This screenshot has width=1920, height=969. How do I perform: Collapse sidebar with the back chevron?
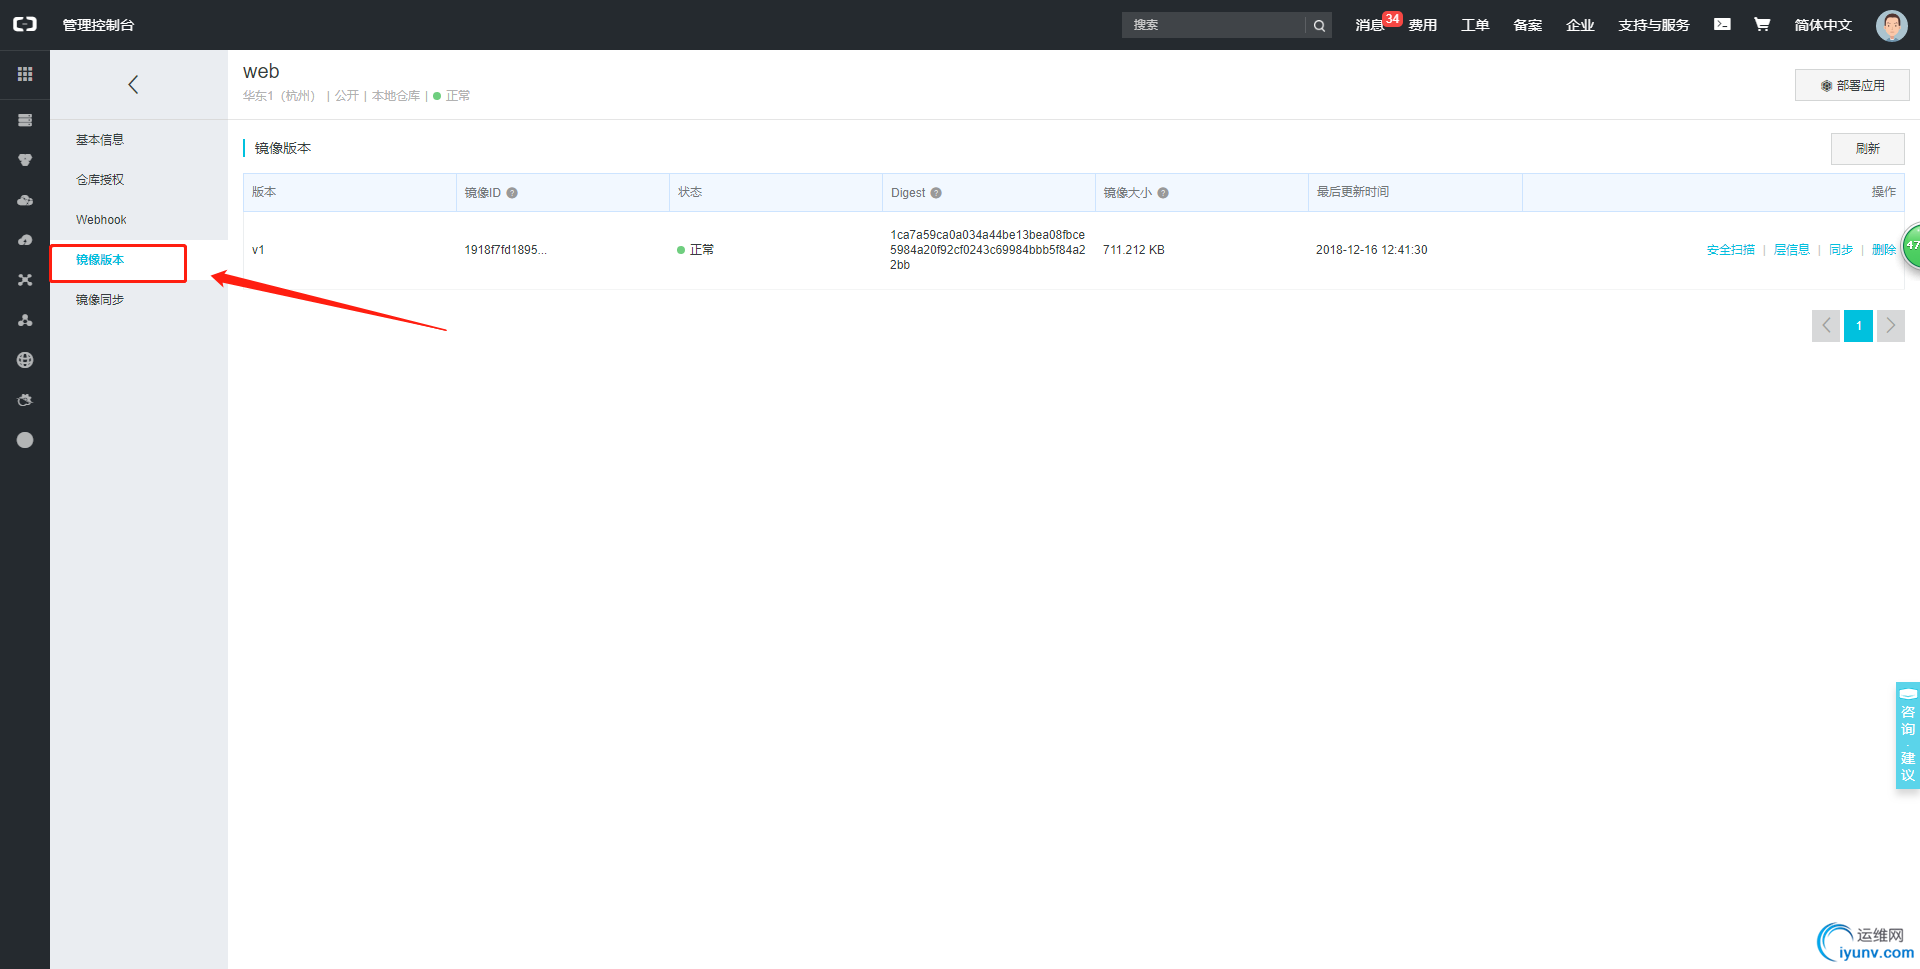[x=133, y=85]
